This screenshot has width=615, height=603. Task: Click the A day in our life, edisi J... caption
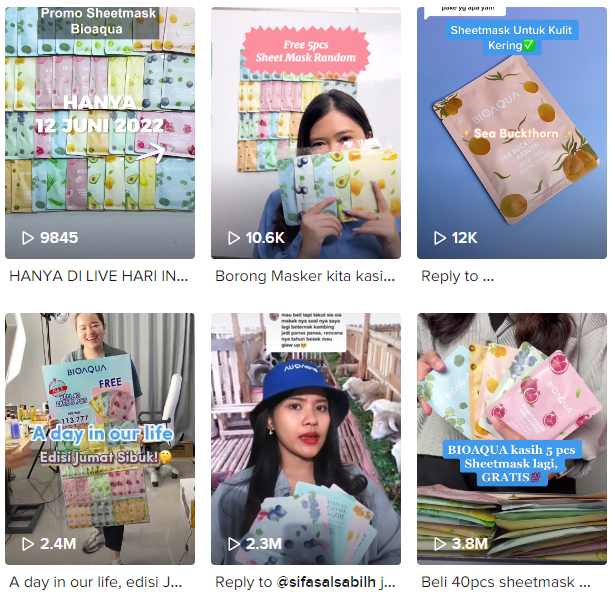96,582
